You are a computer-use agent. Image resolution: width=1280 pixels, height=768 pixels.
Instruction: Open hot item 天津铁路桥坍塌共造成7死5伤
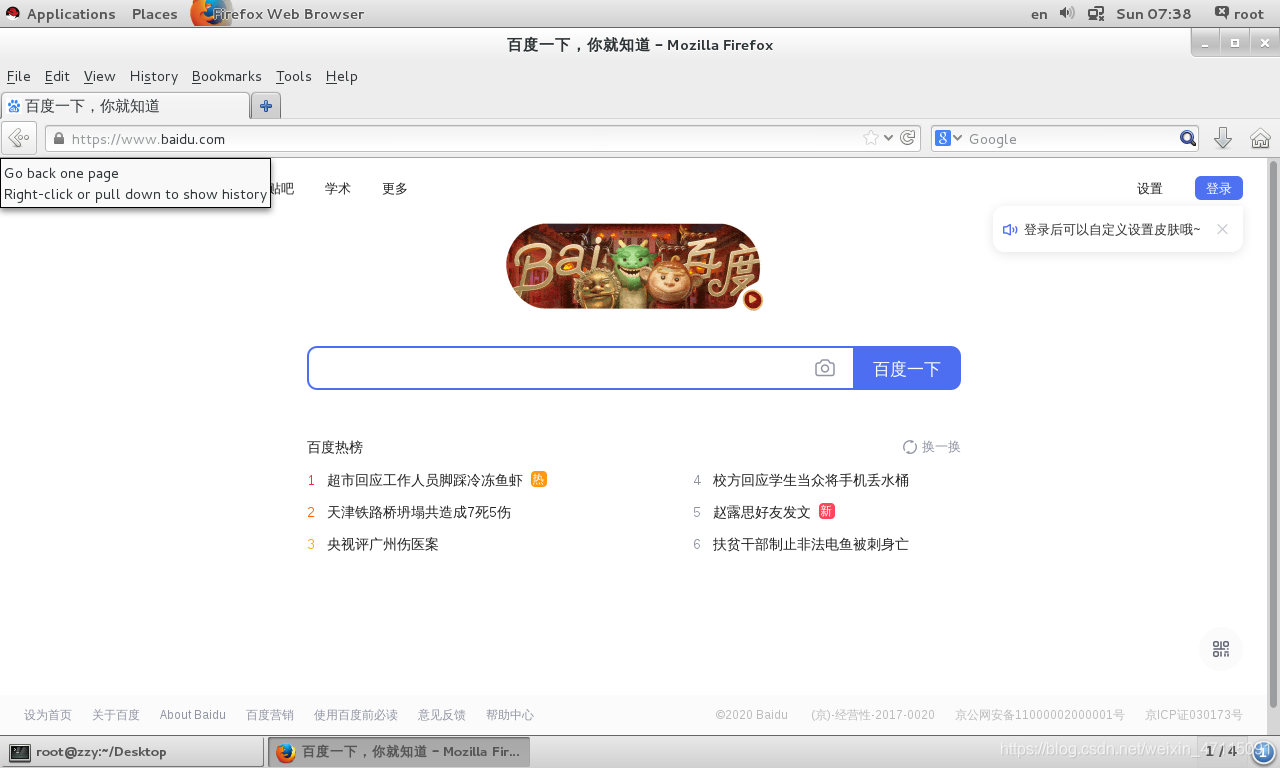419,512
